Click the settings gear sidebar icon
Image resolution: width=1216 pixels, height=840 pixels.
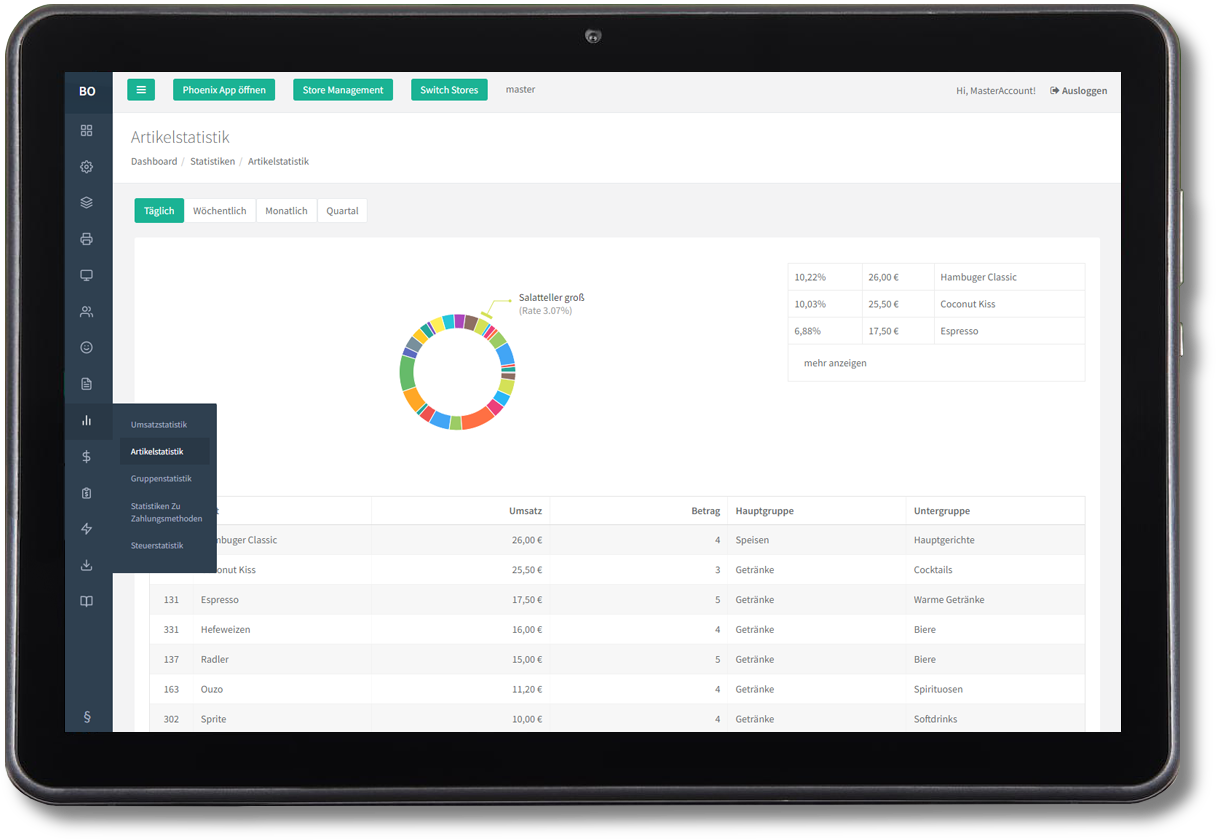(x=87, y=167)
